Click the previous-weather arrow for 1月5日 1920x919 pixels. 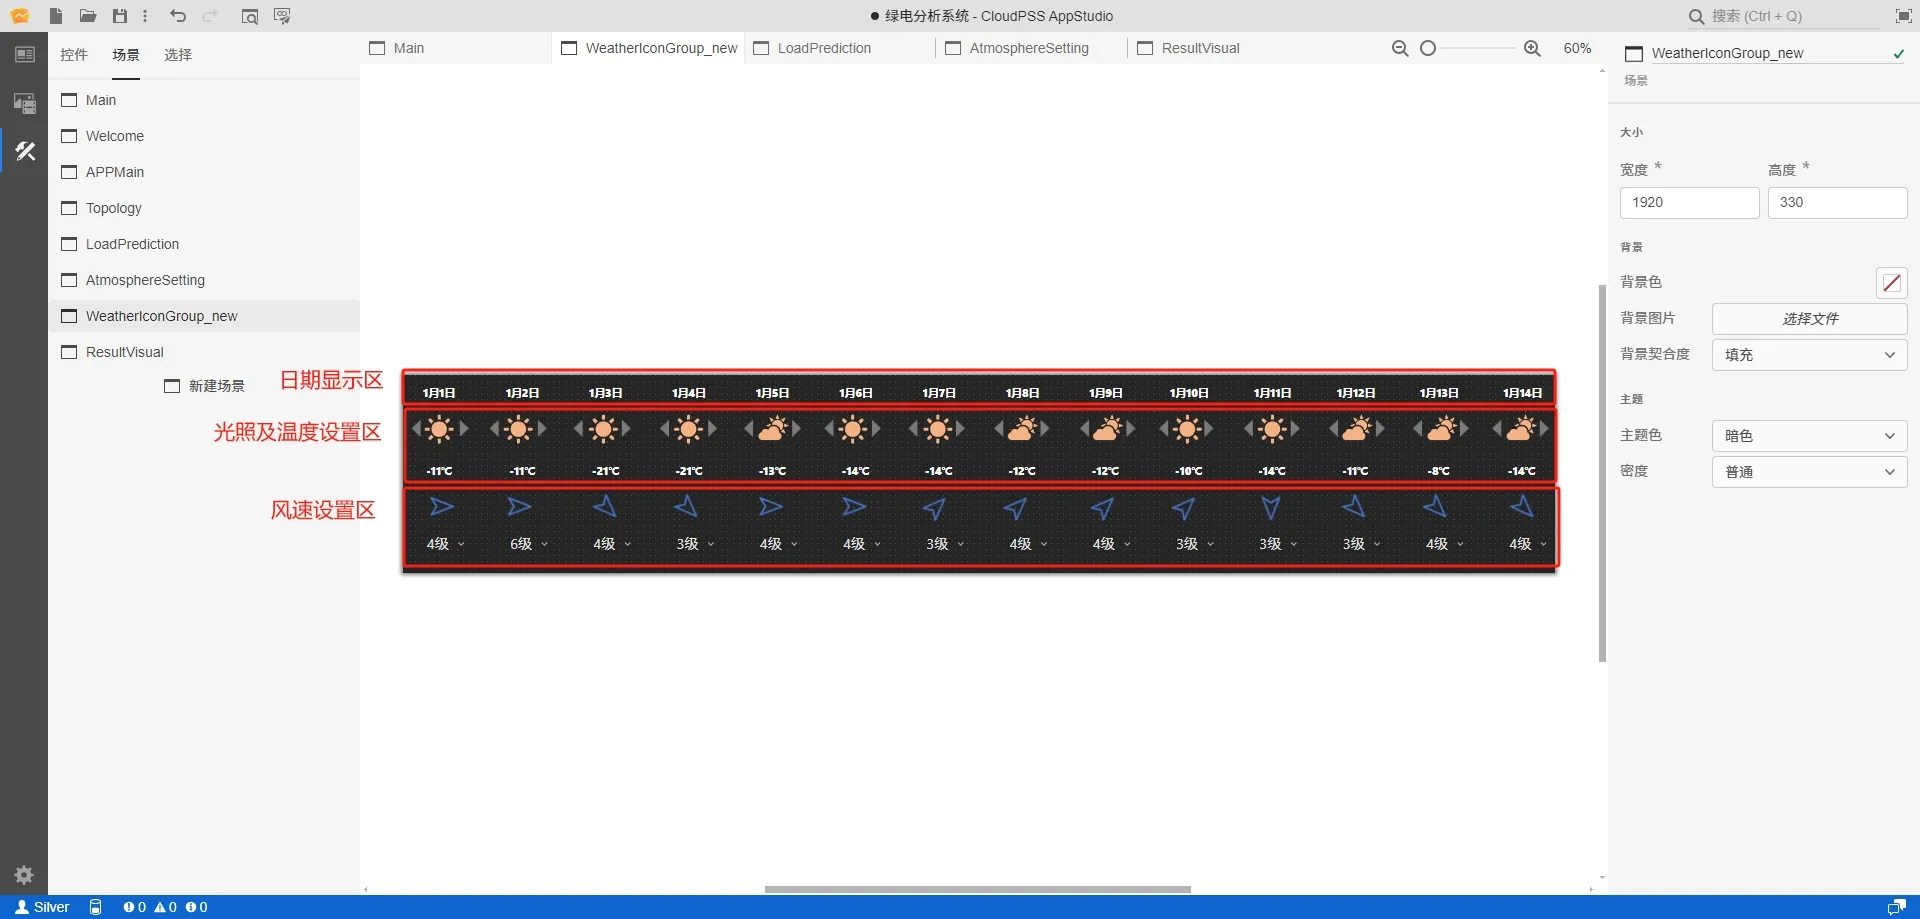749,429
